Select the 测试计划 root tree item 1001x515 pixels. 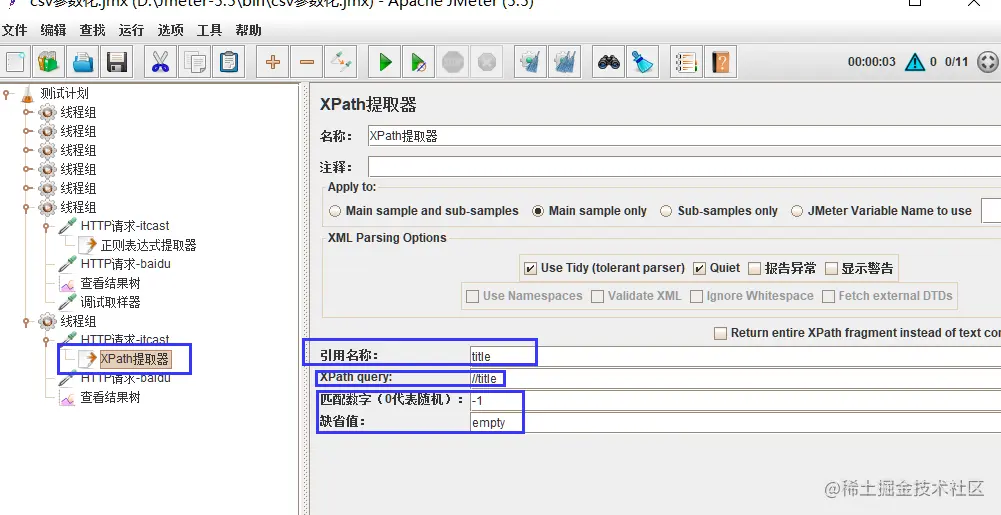click(64, 94)
